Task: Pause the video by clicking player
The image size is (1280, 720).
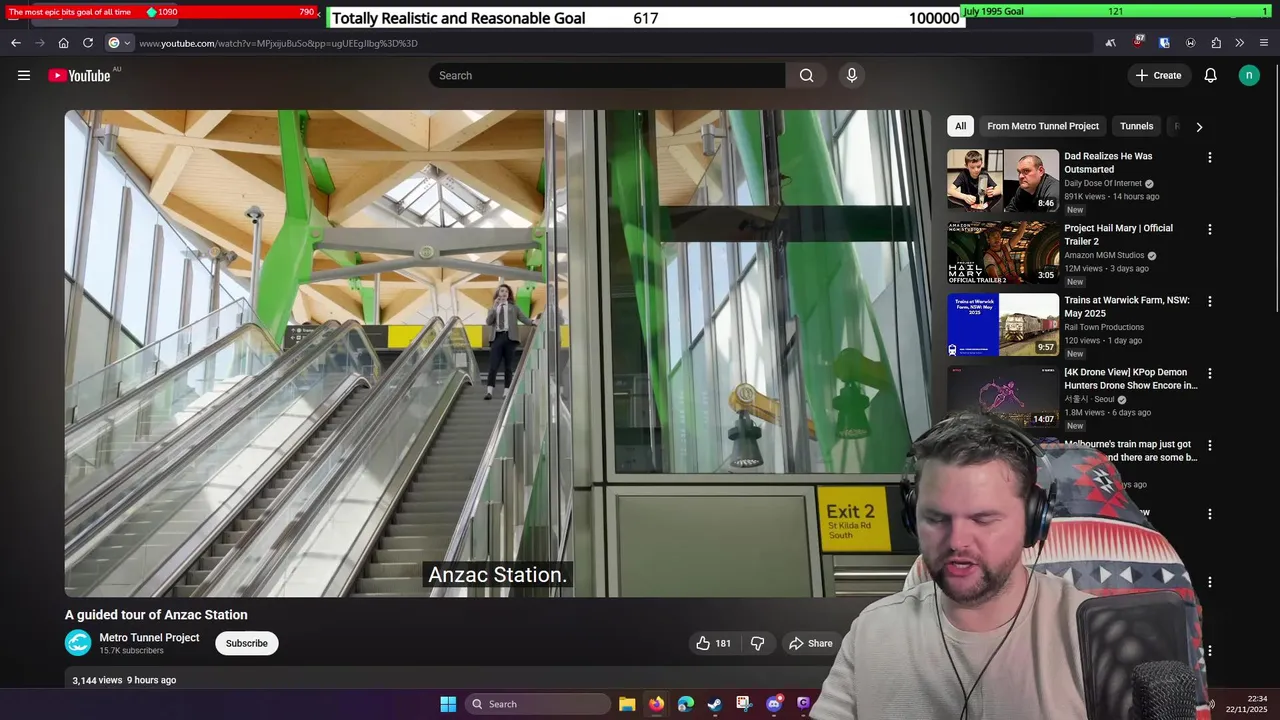Action: click(x=497, y=353)
